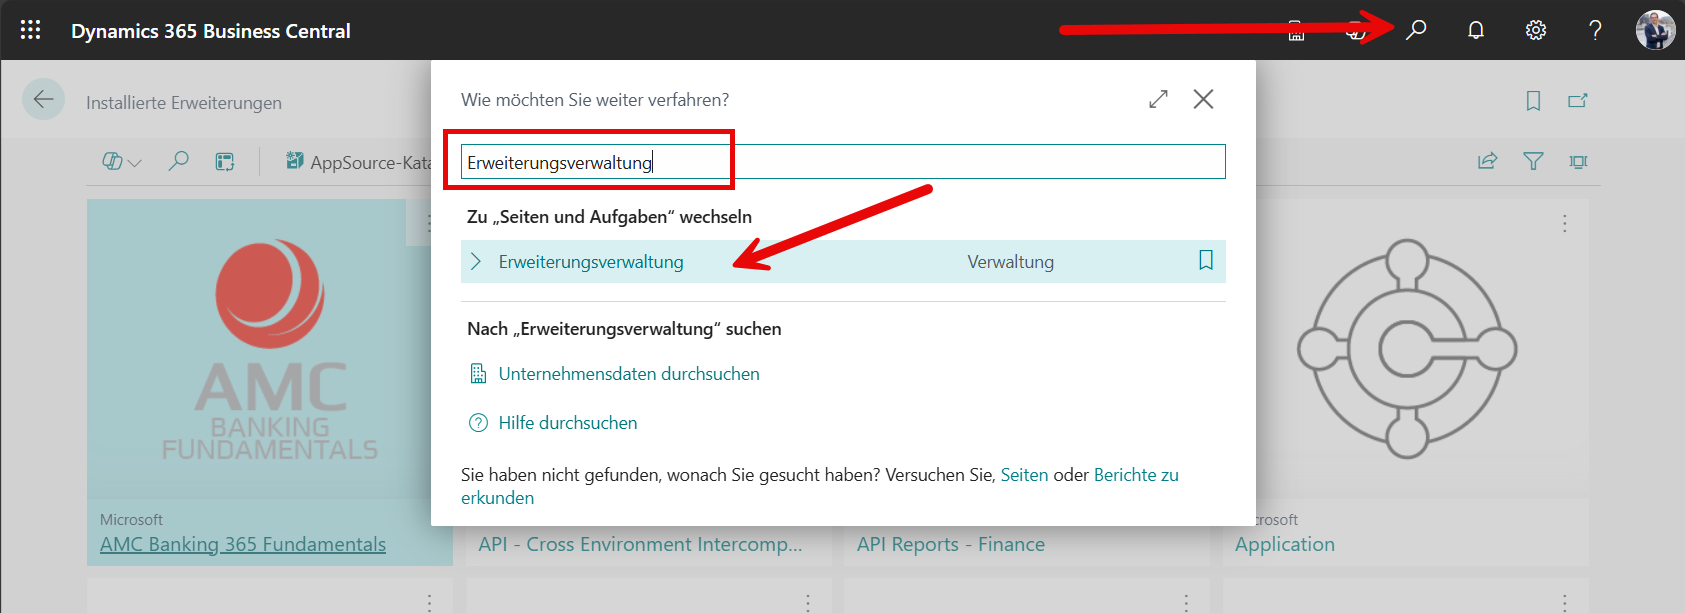Open the Application extension link
This screenshot has height=613, width=1685.
click(x=1285, y=544)
